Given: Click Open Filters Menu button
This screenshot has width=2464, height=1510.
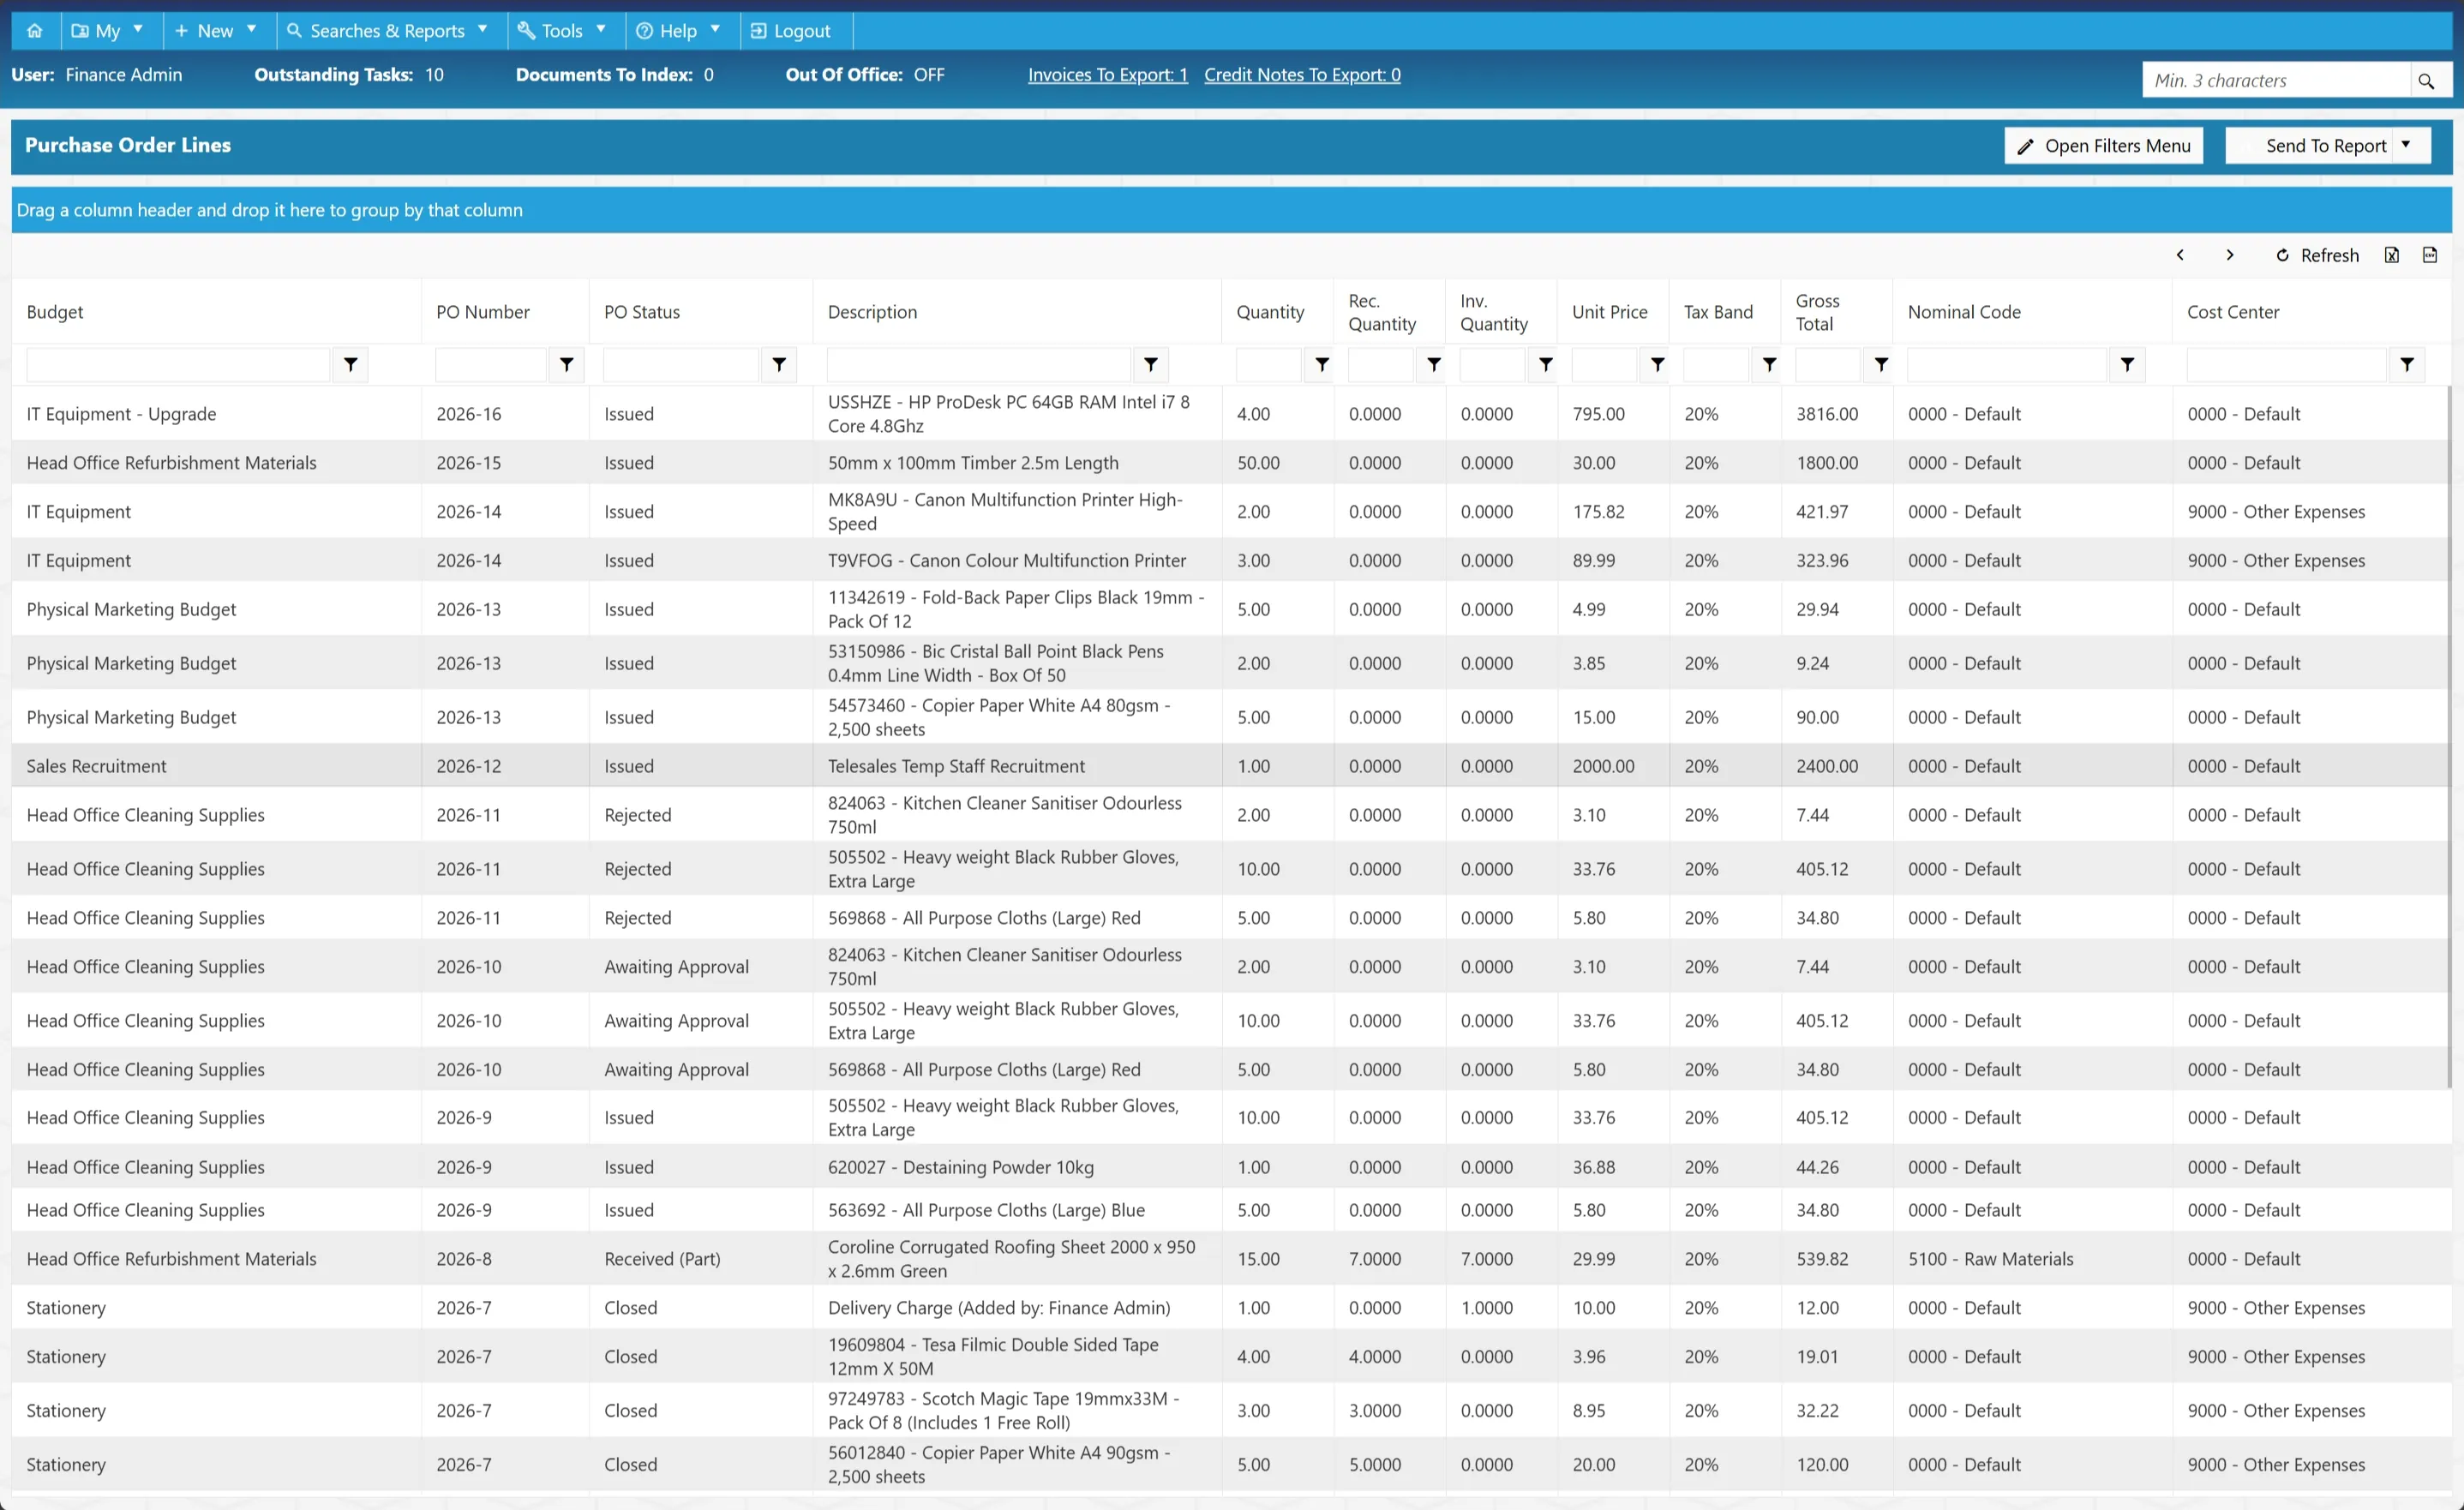Looking at the screenshot, I should click(2104, 145).
